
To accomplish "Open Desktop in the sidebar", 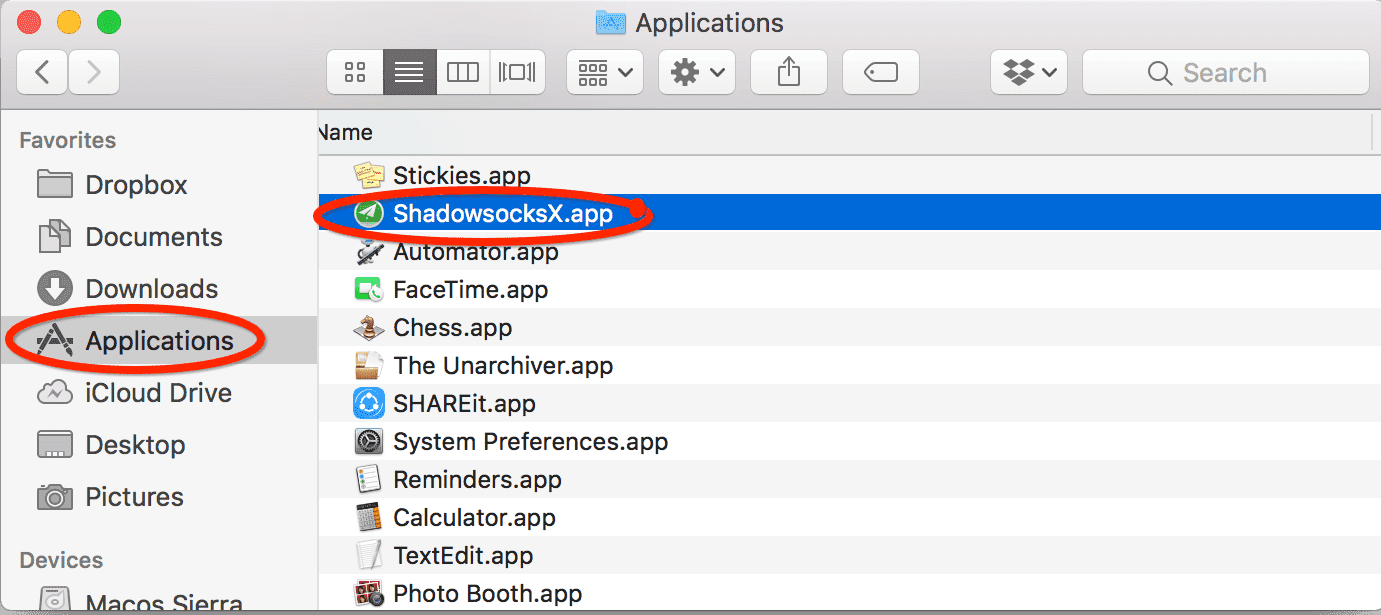I will pos(109,445).
